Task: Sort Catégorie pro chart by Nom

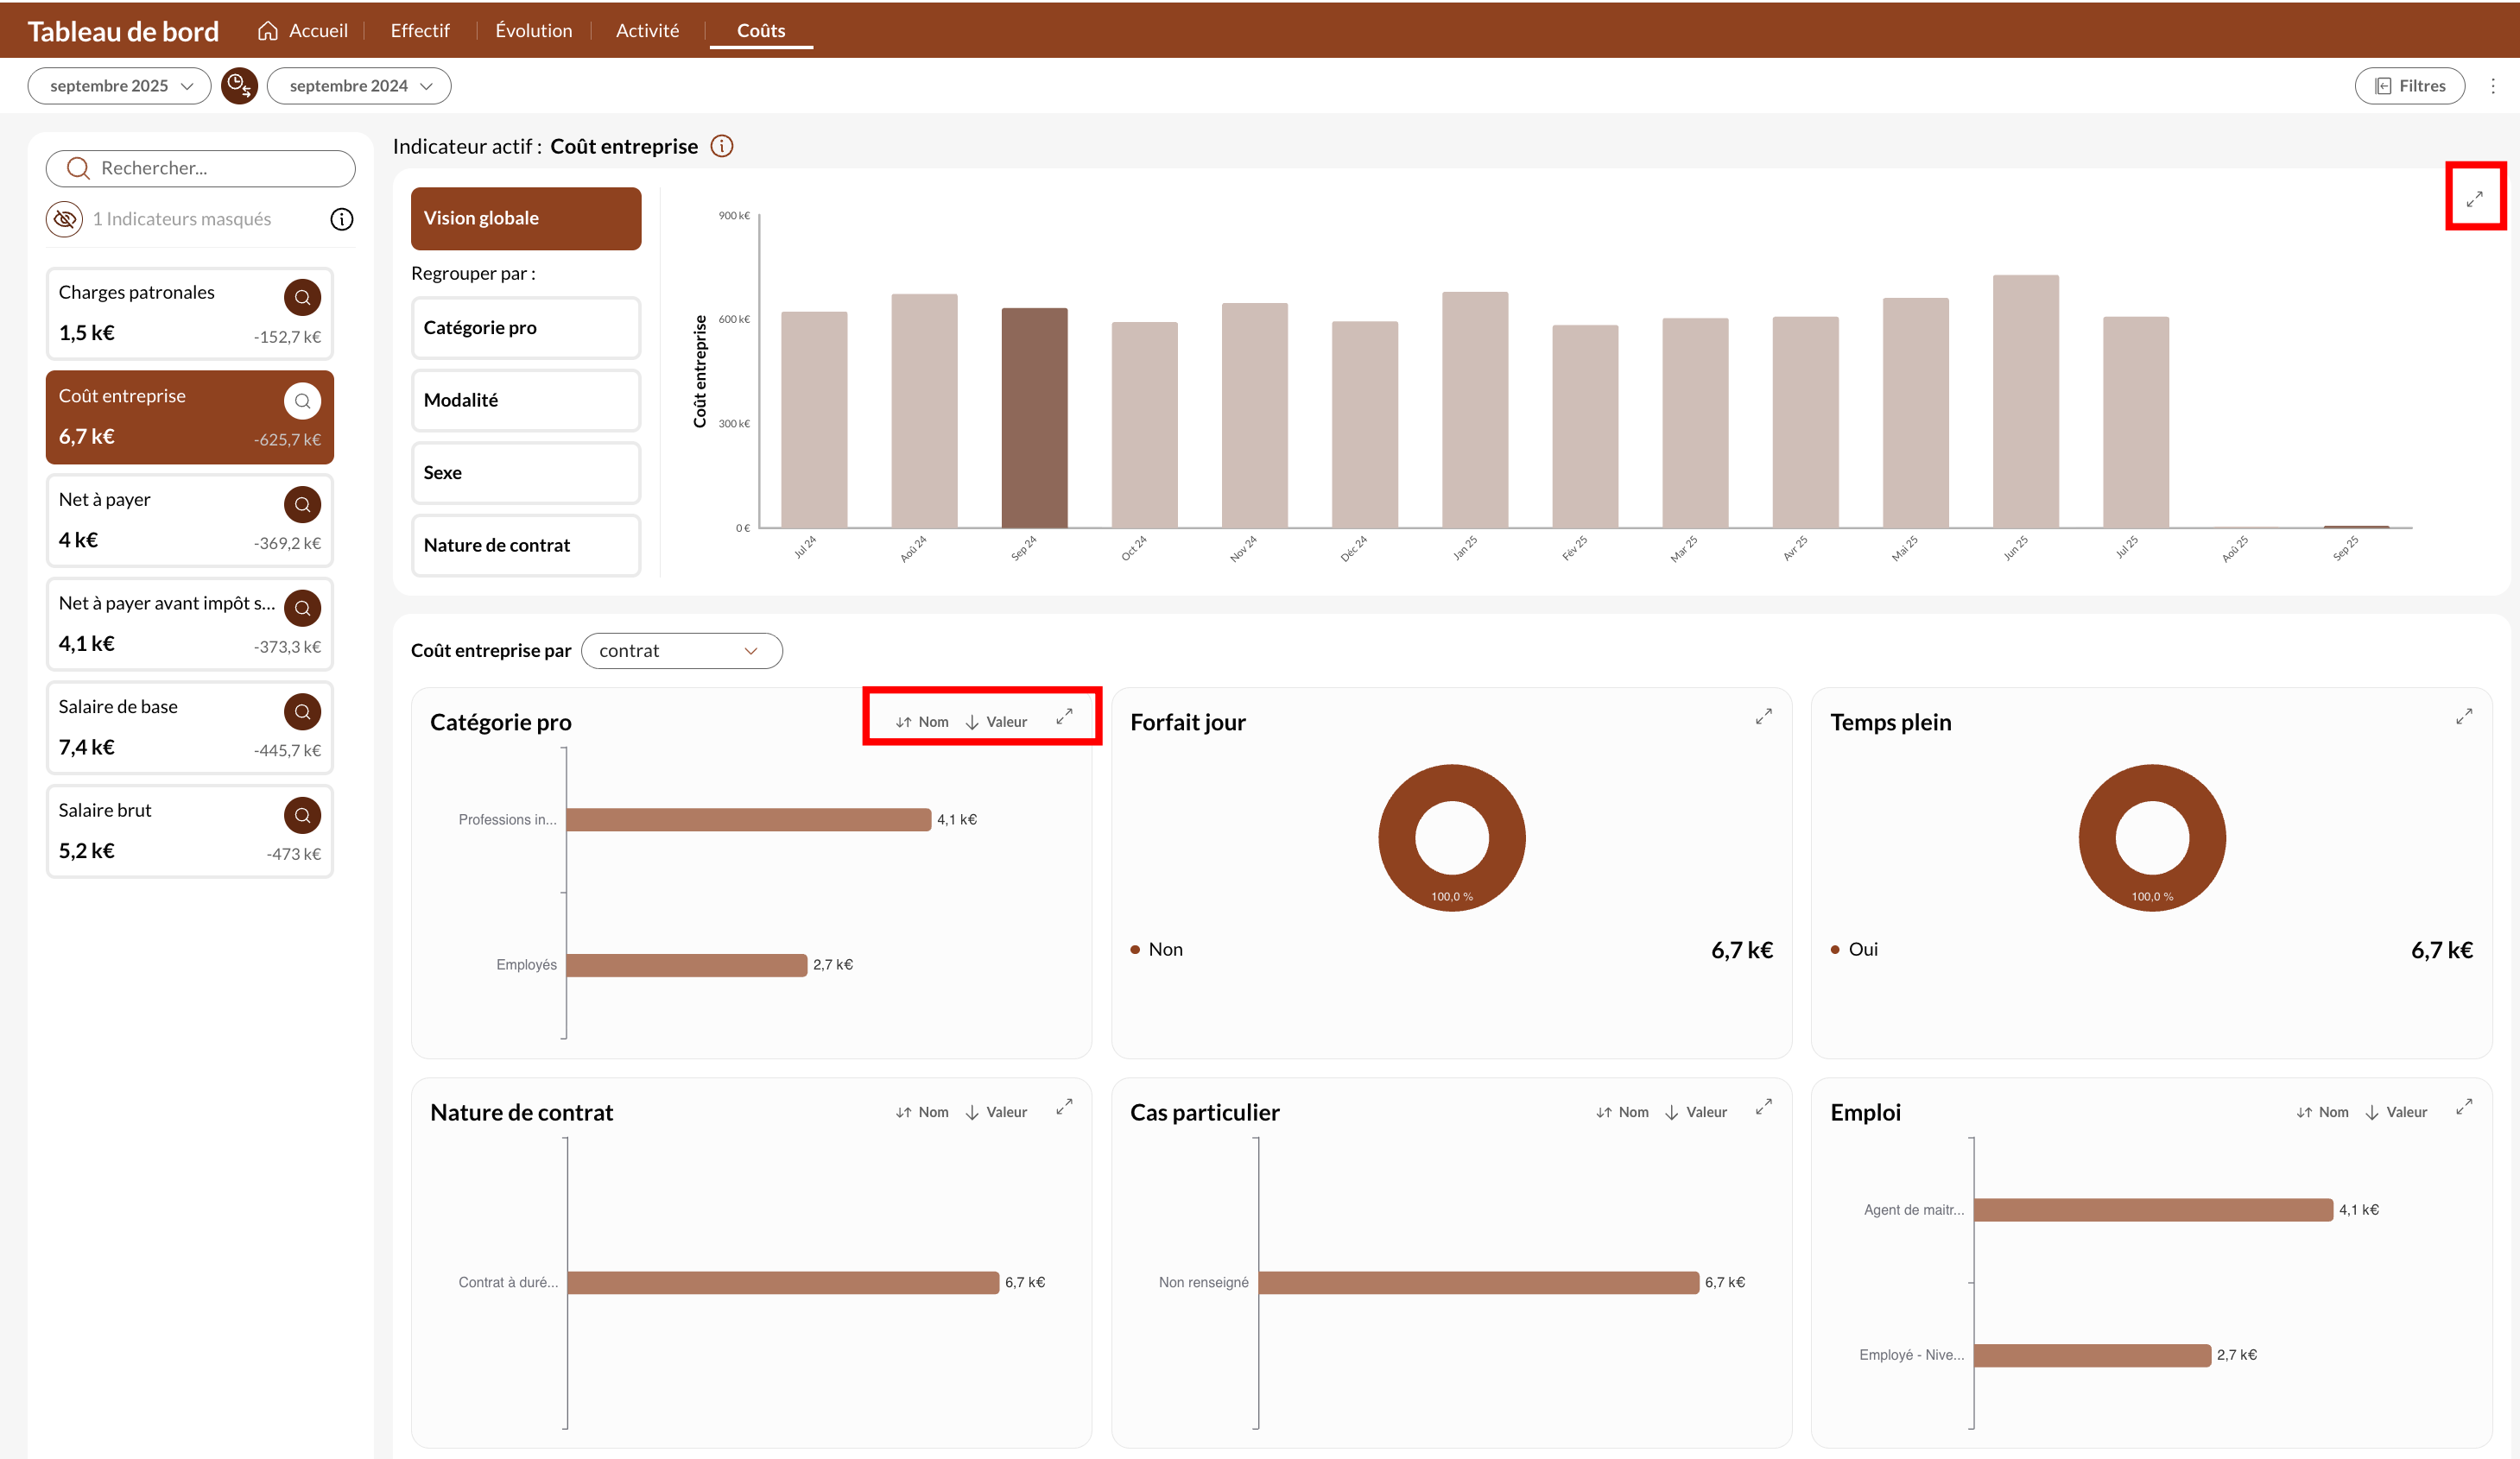Action: [x=922, y=722]
